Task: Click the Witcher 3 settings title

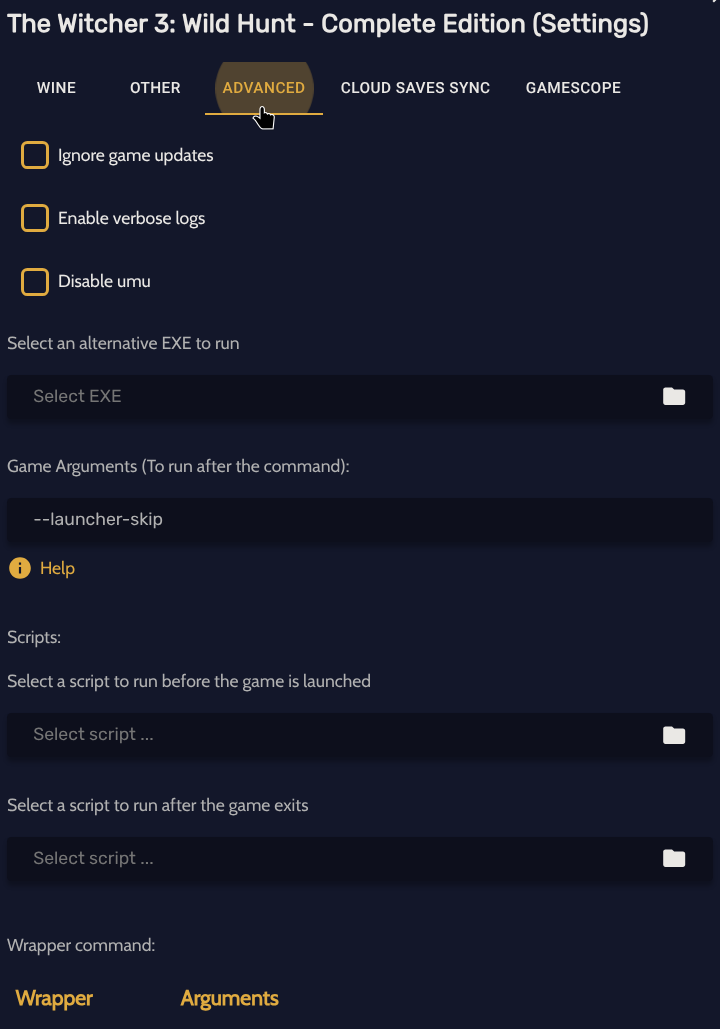Action: 328,24
